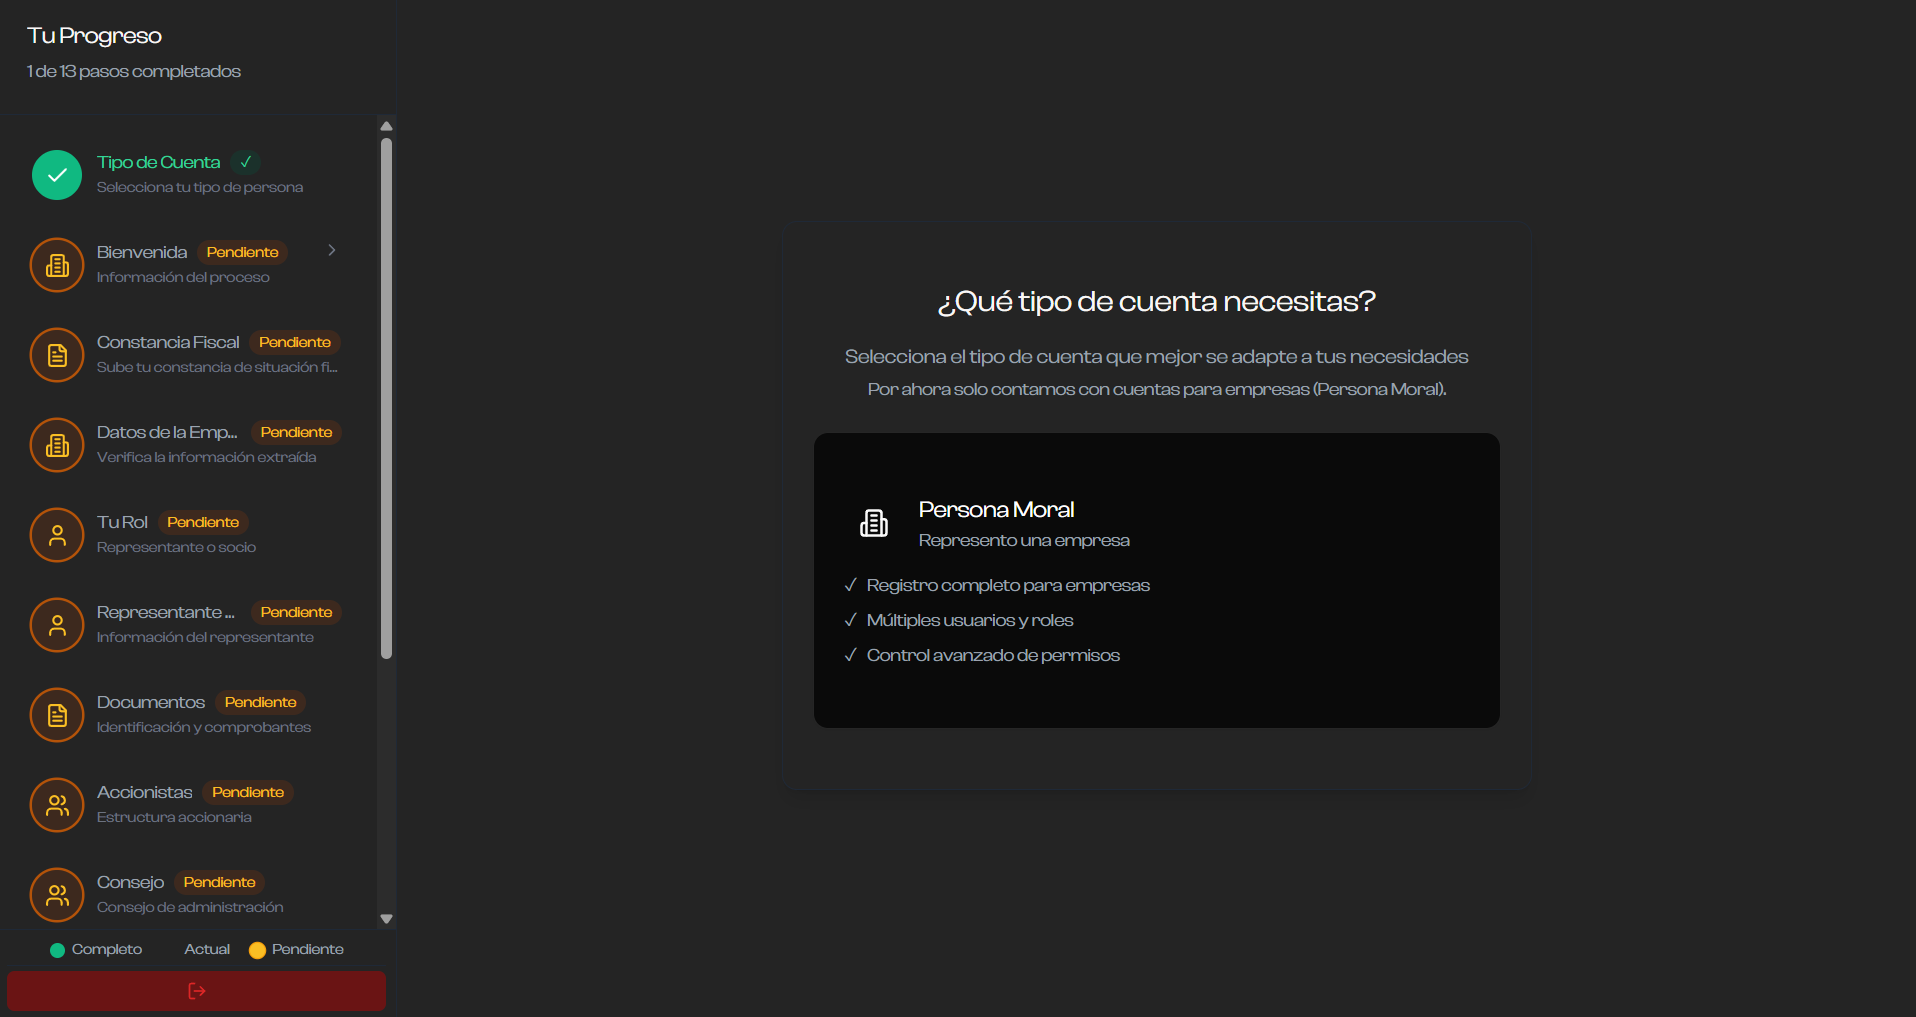Click Pendiente badge on Tu Rol

click(x=203, y=522)
